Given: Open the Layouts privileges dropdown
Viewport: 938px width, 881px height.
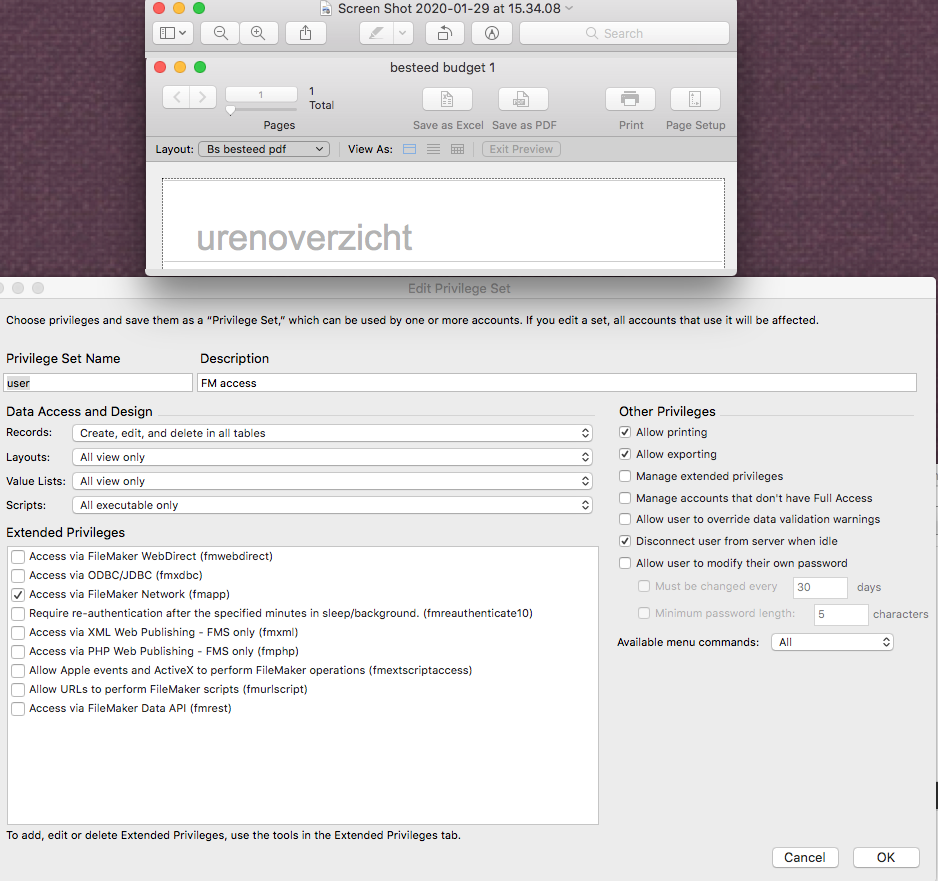Looking at the screenshot, I should [x=332, y=457].
